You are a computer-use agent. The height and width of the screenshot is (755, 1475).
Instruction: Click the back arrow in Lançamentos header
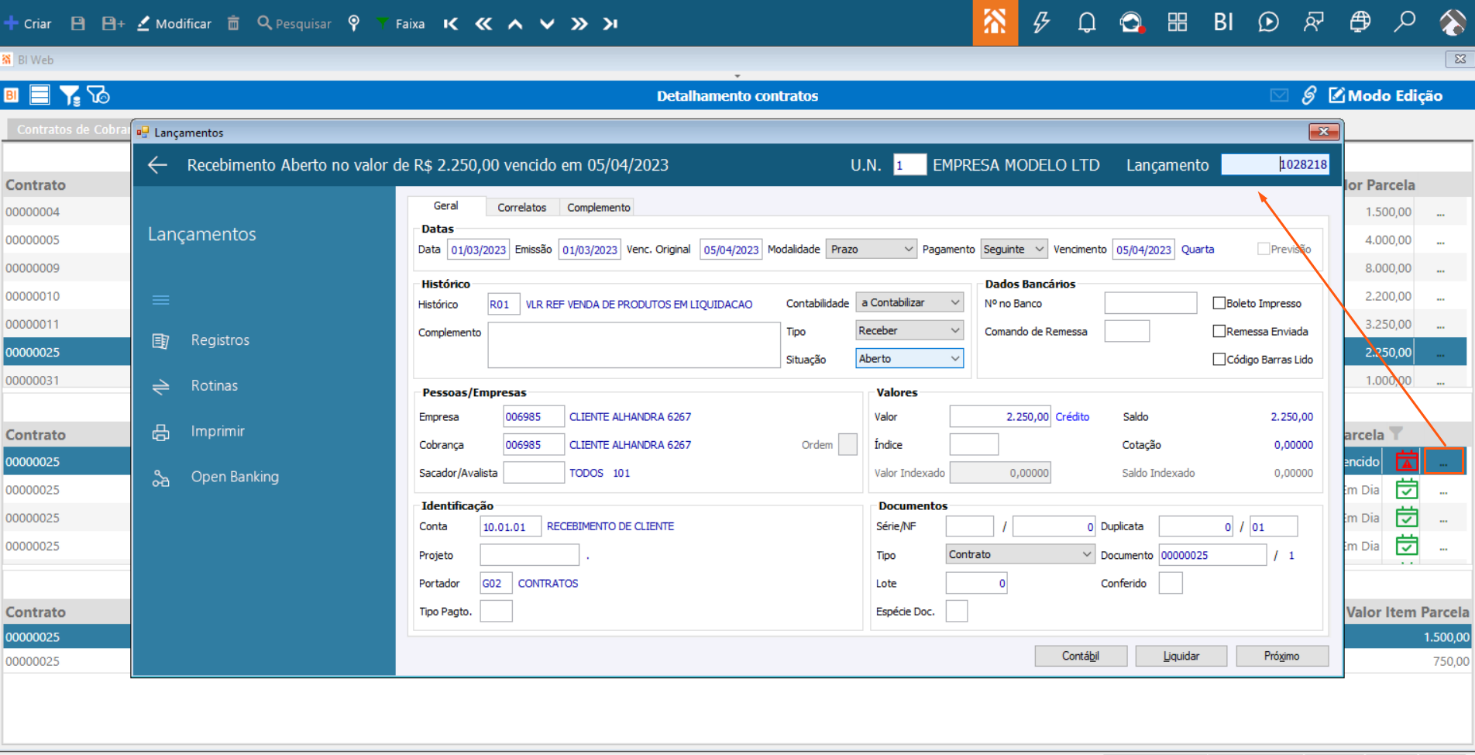[x=158, y=166]
